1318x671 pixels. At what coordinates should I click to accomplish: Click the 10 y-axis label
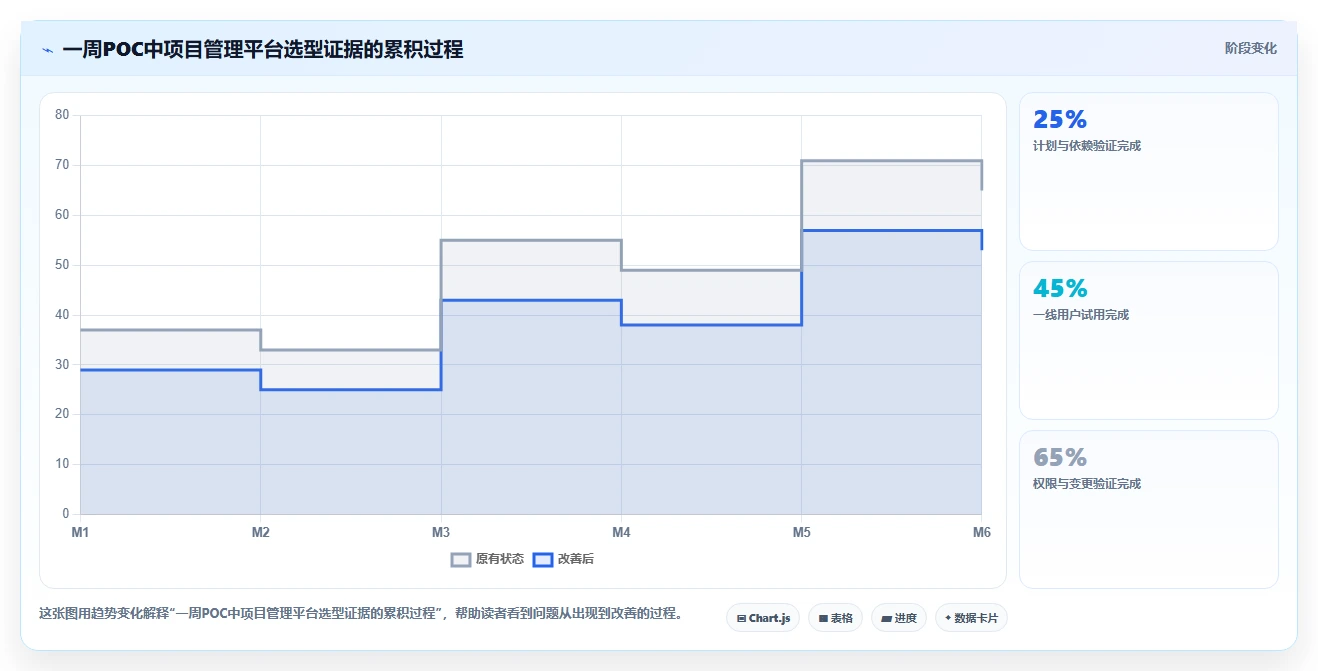(62, 464)
